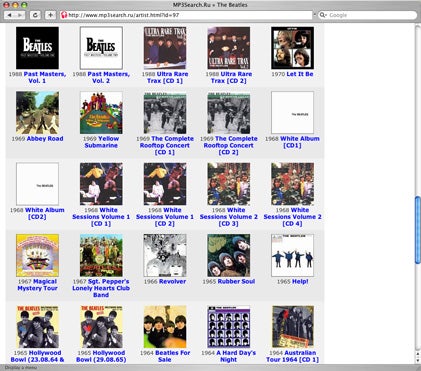This screenshot has height=371, width=421.
Task: Click the scrollbar down arrow
Action: (x=418, y=361)
